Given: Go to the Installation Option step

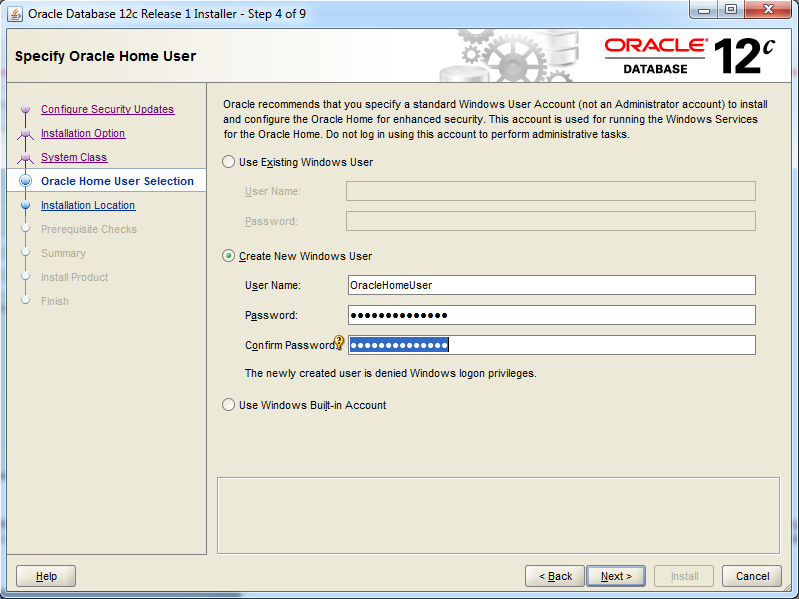Looking at the screenshot, I should [83, 133].
